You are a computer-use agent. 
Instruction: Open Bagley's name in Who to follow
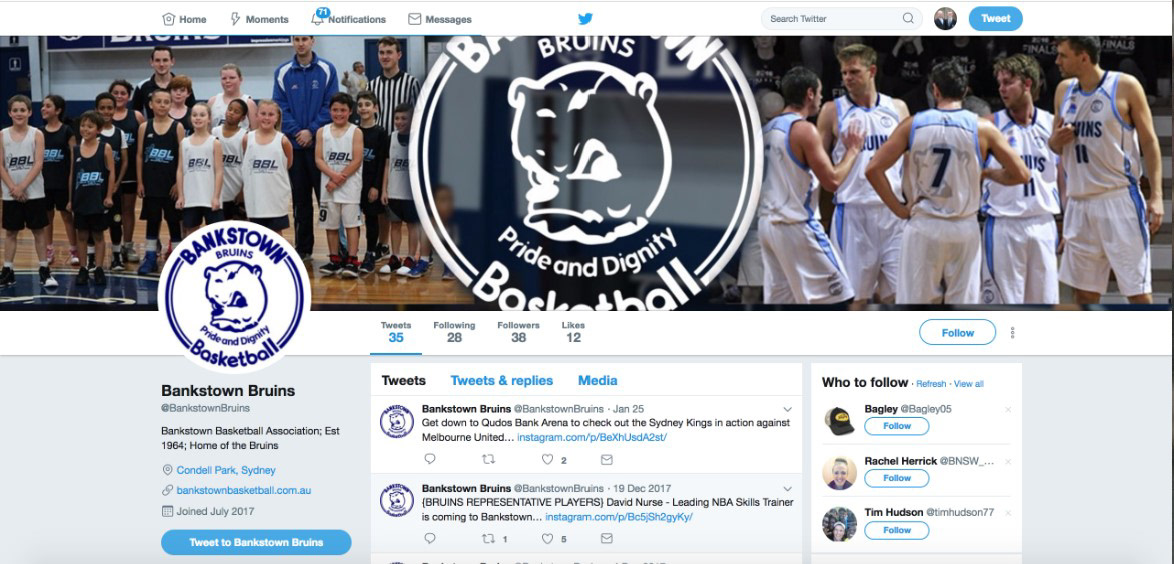pyautogui.click(x=880, y=409)
